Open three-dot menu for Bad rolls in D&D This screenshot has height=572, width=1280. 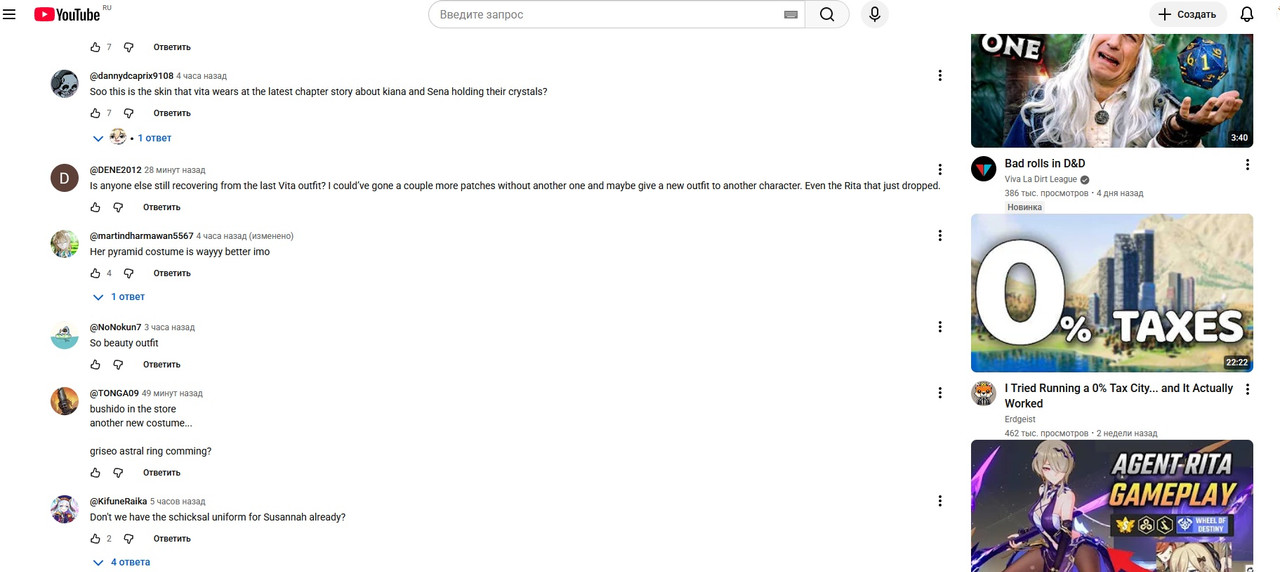coord(1247,164)
